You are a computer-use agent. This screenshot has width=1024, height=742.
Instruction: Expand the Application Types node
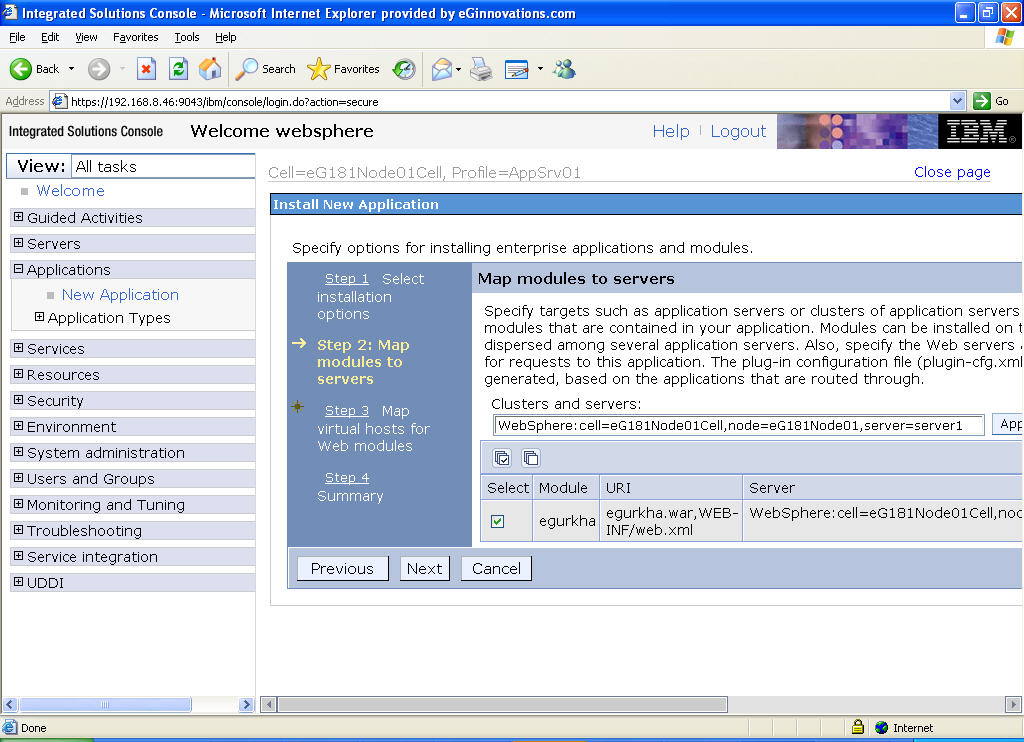[39, 317]
